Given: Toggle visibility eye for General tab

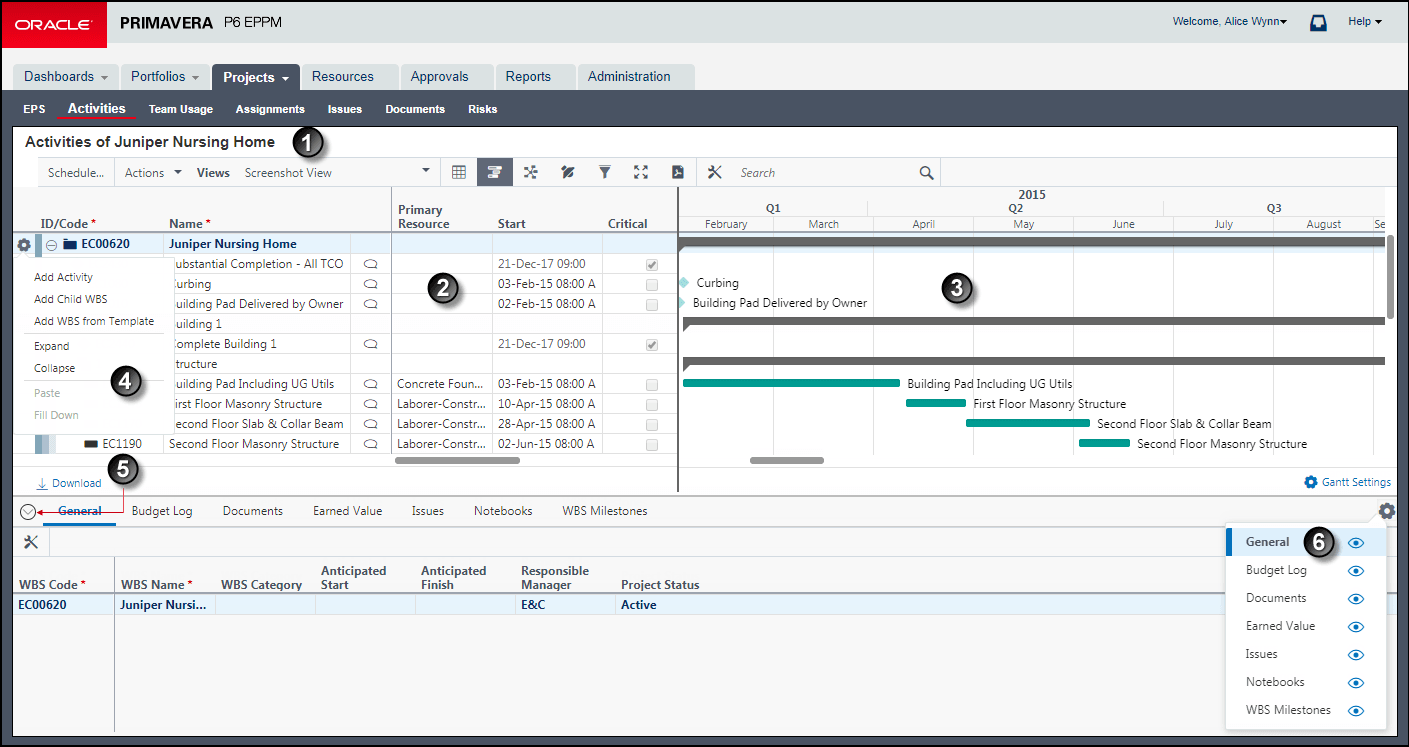Looking at the screenshot, I should coord(1356,543).
